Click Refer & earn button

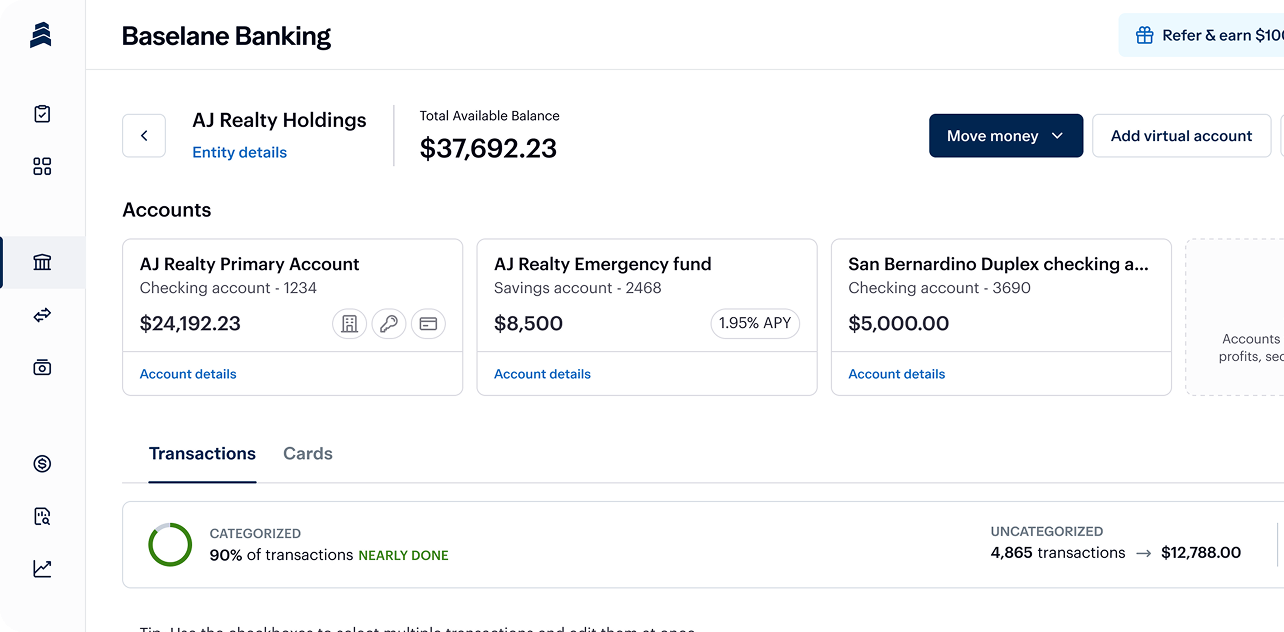(1201, 36)
